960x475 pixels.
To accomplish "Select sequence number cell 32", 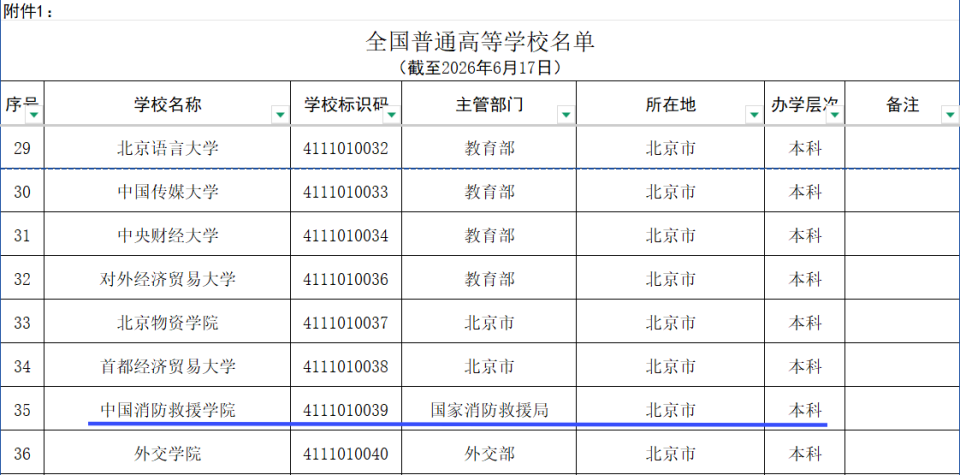I will click(x=22, y=279).
